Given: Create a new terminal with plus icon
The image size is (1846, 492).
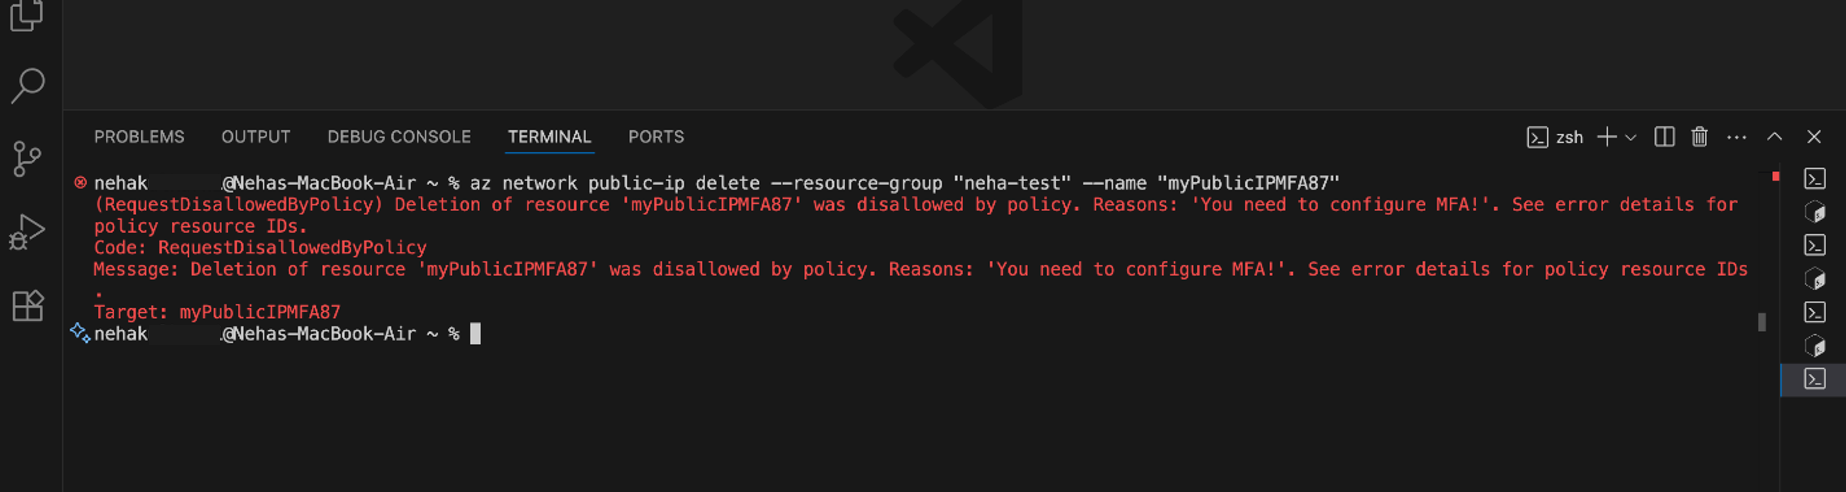Looking at the screenshot, I should (x=1606, y=137).
